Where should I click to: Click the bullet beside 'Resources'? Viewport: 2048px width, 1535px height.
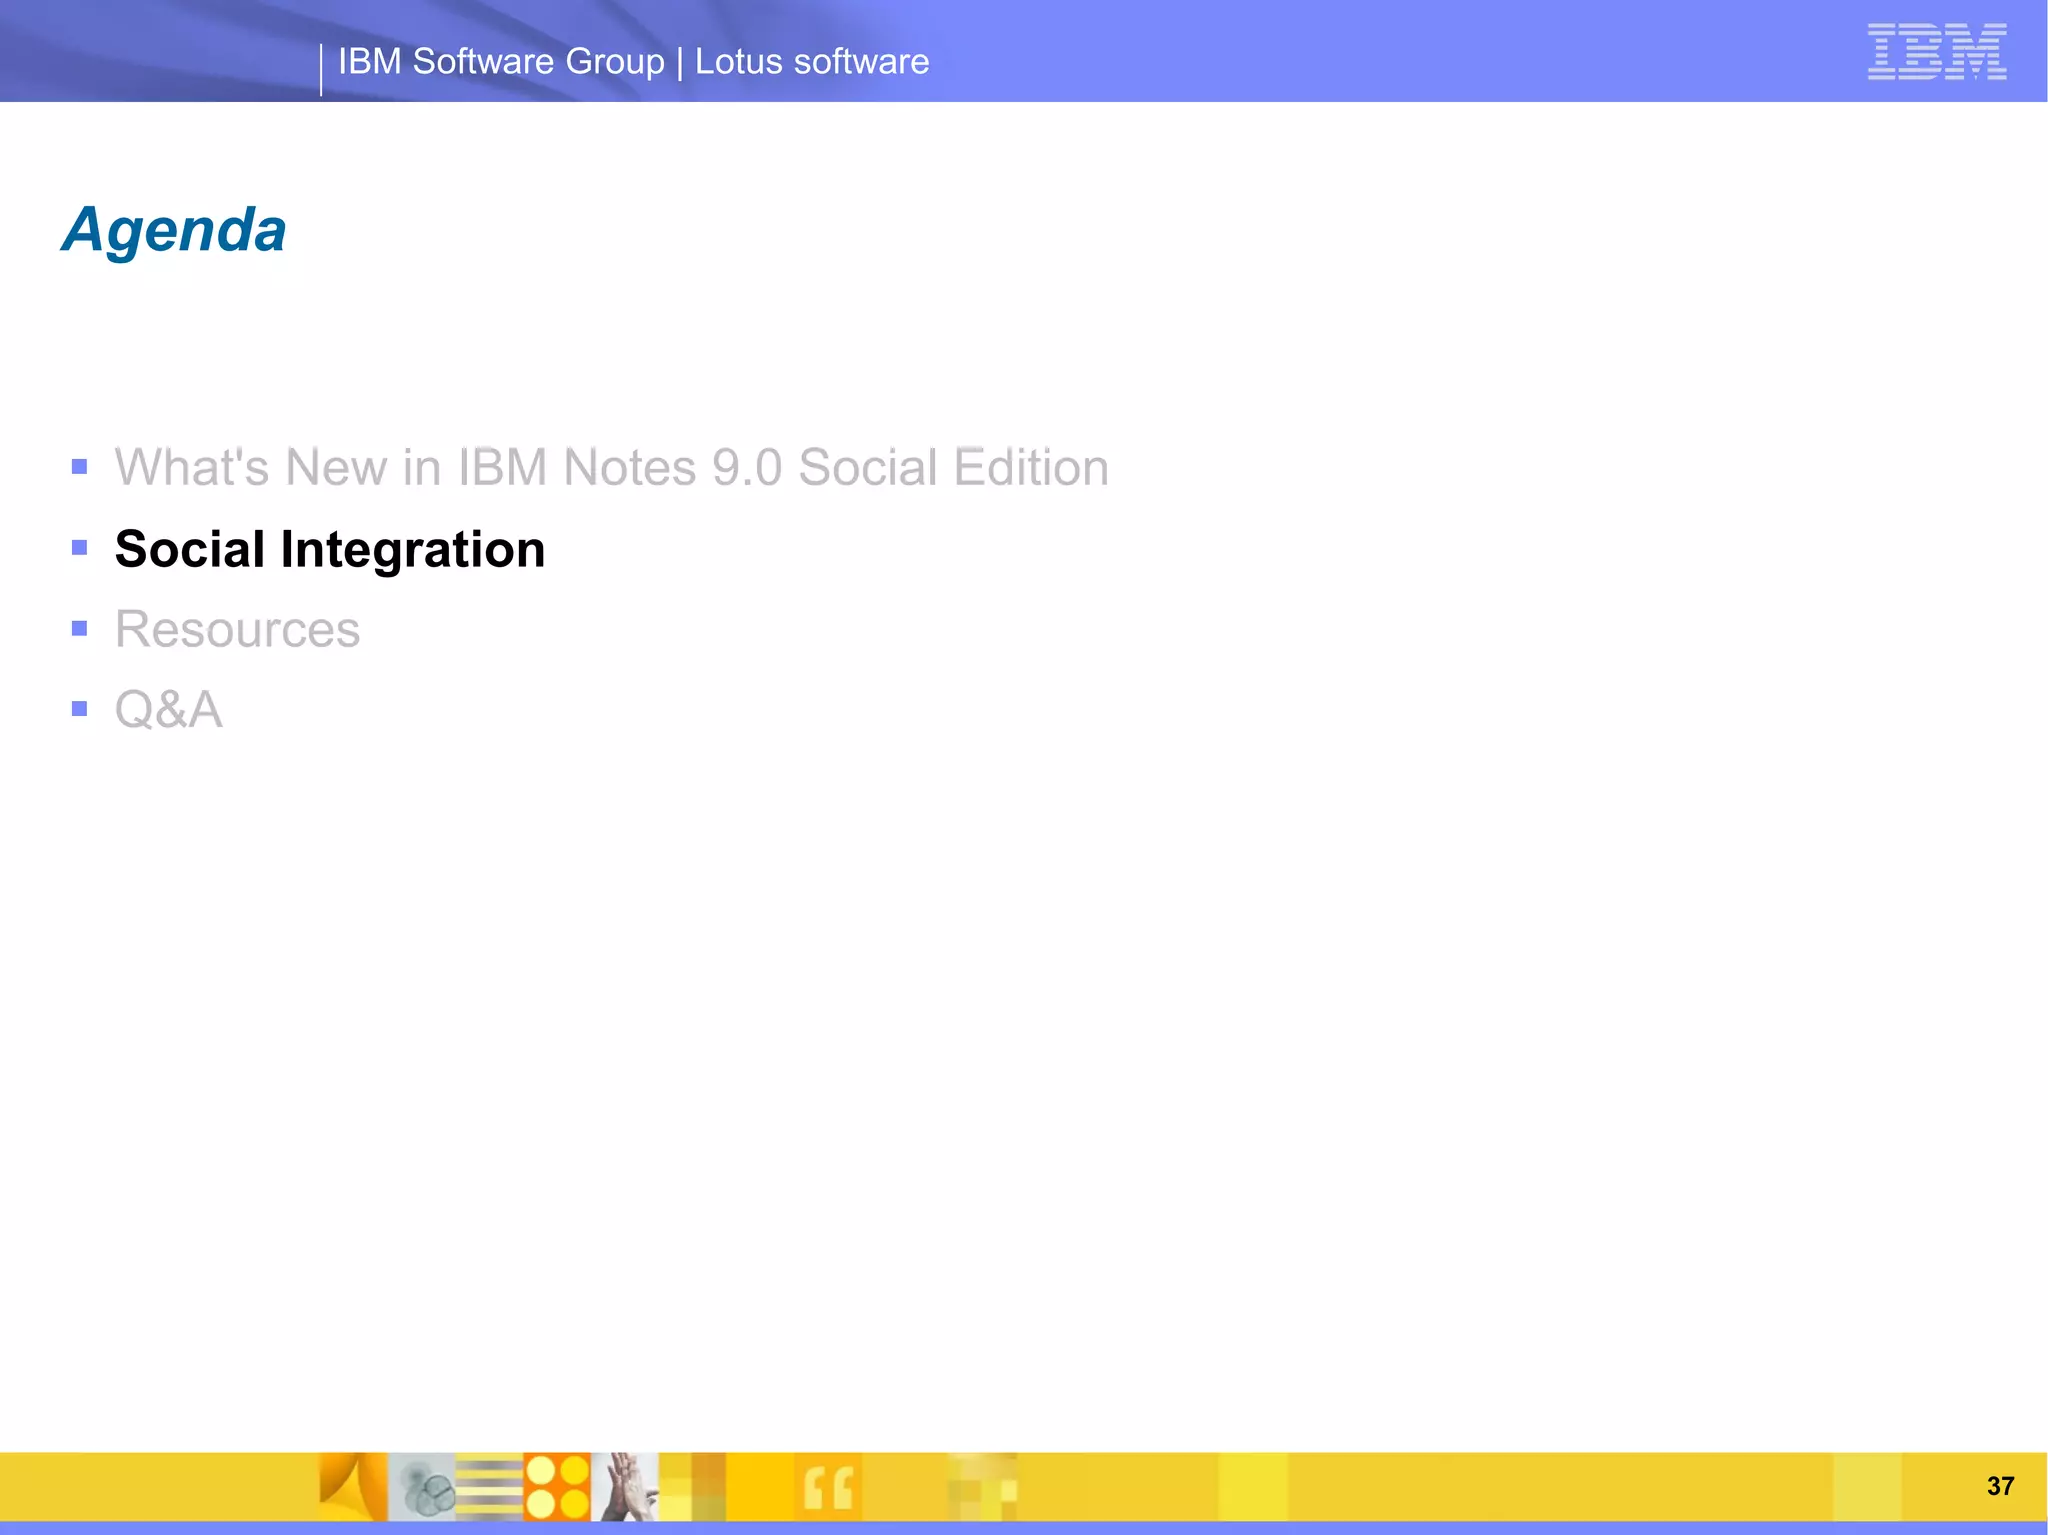[x=80, y=629]
